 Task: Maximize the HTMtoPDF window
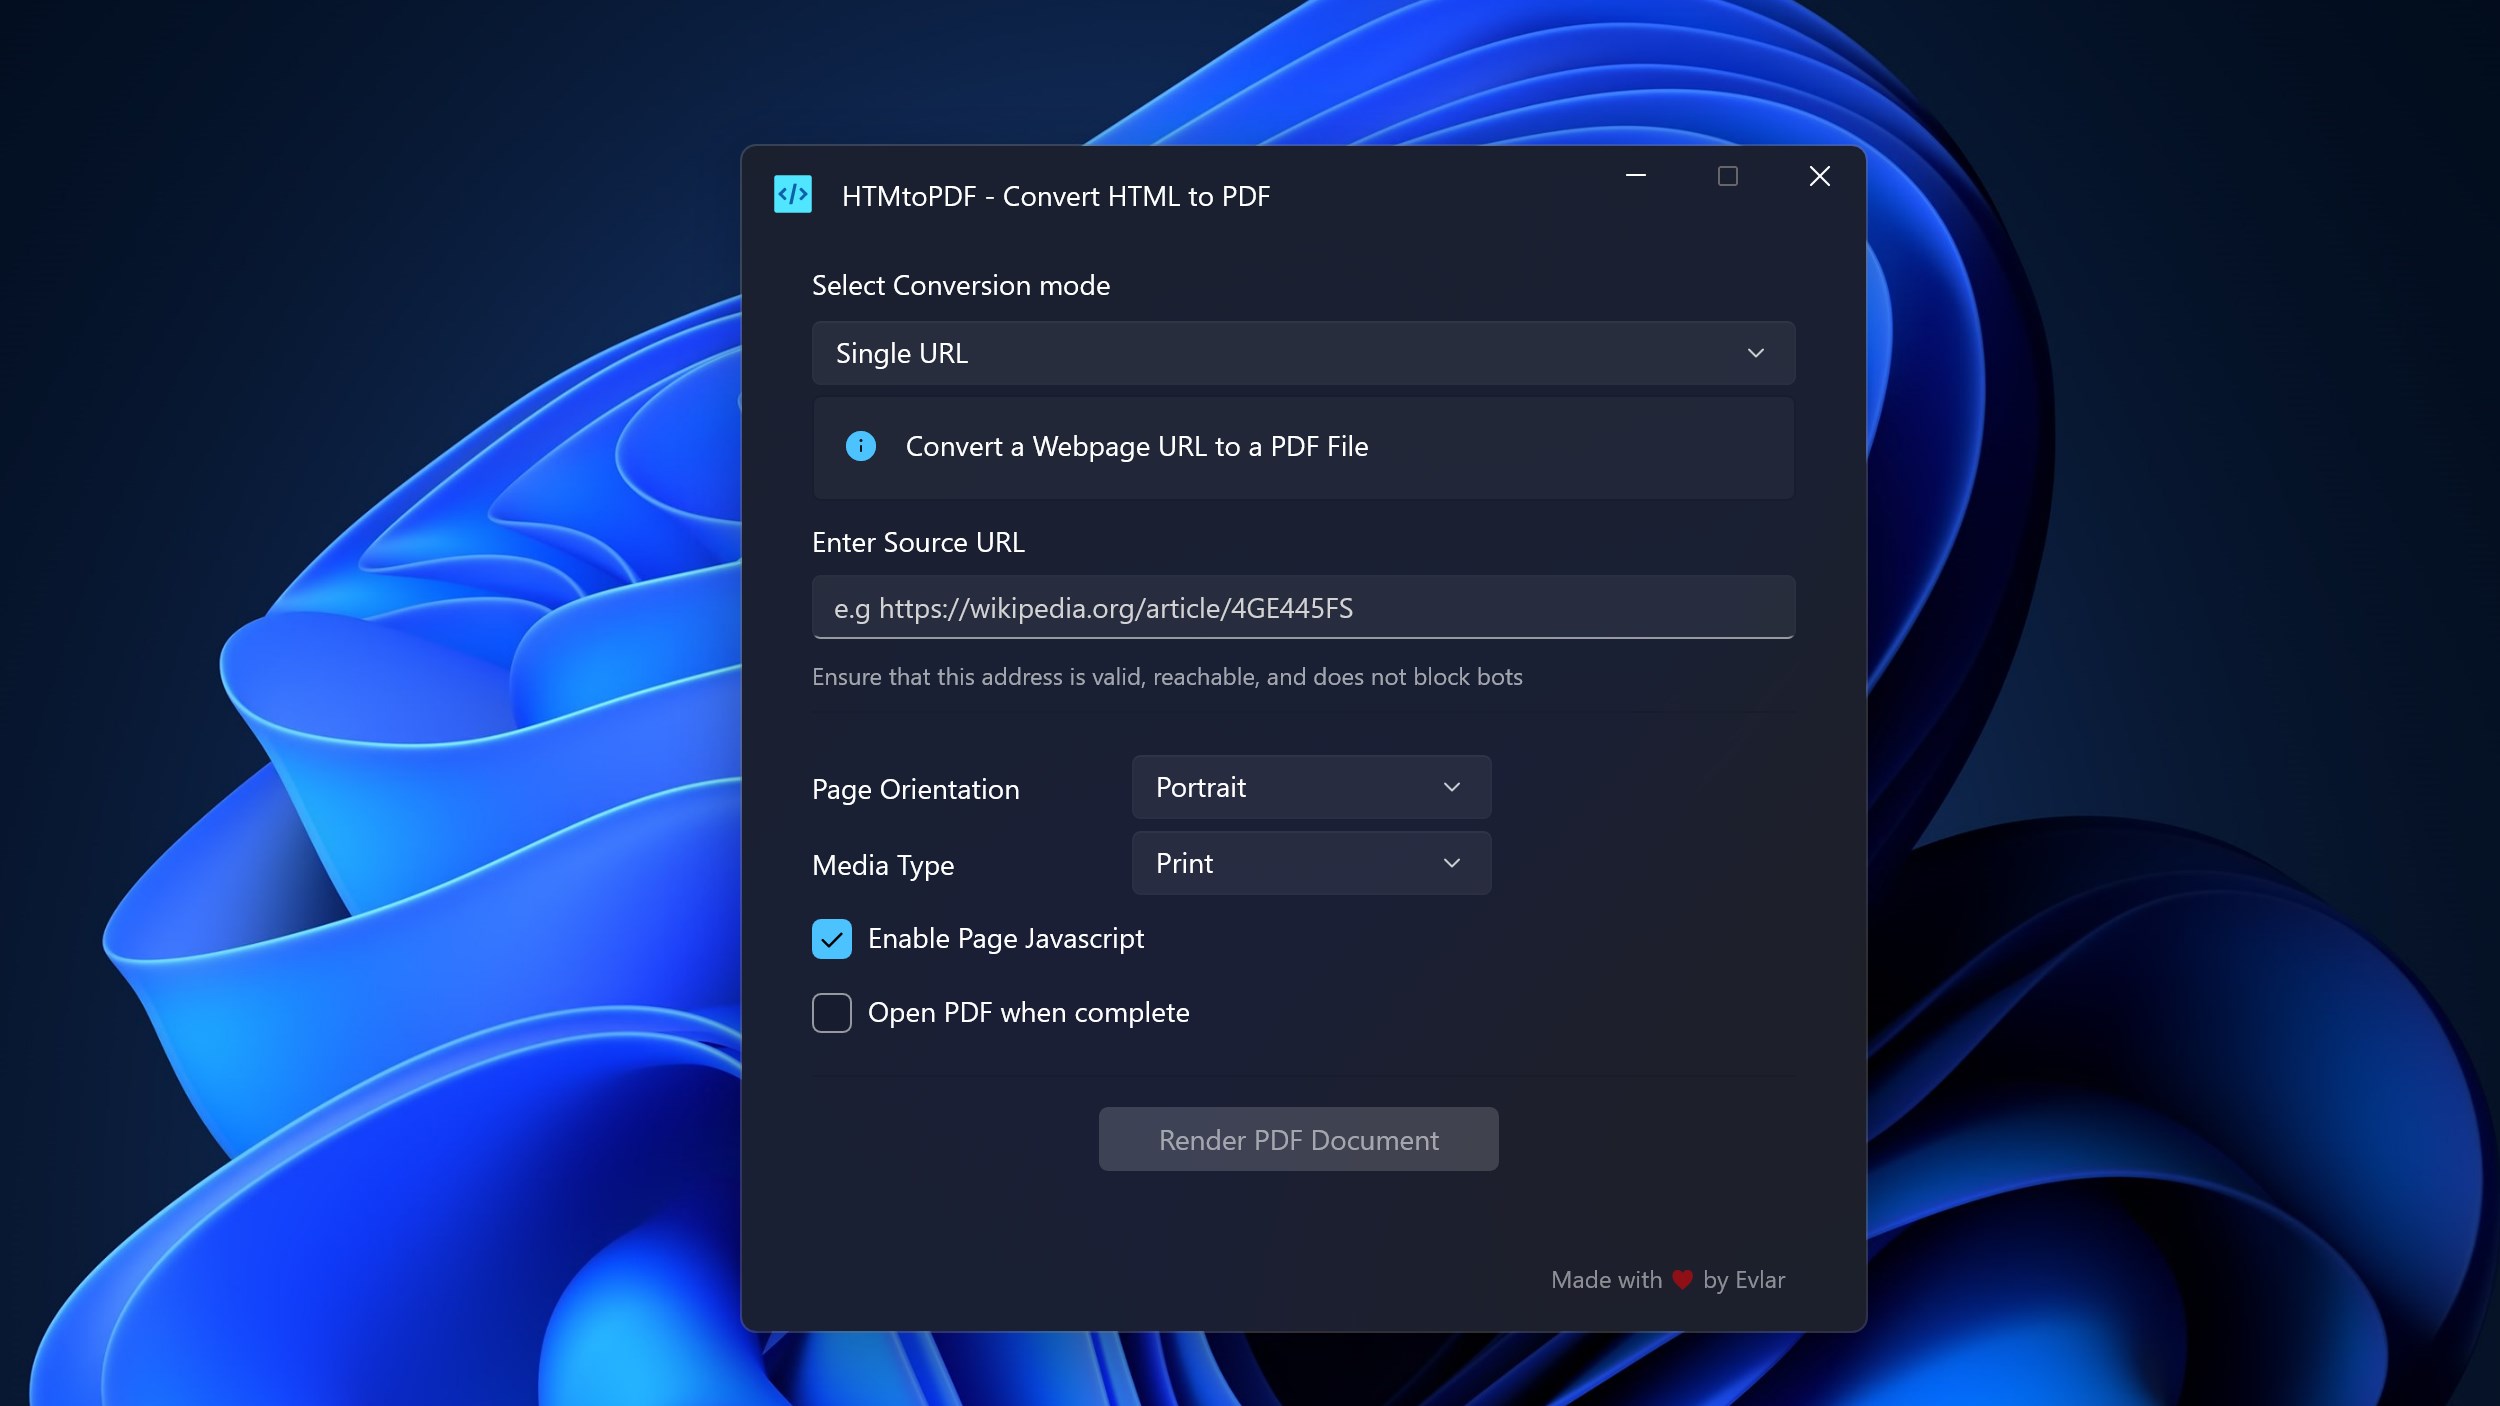(1727, 176)
